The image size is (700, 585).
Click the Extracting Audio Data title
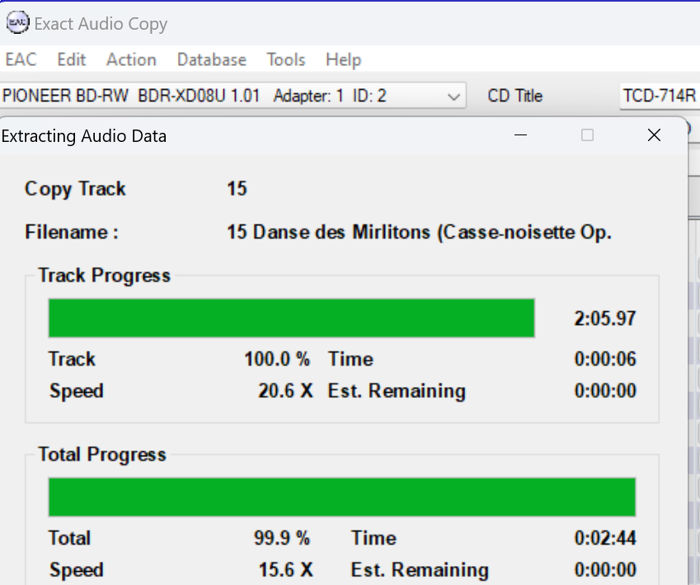[x=84, y=136]
